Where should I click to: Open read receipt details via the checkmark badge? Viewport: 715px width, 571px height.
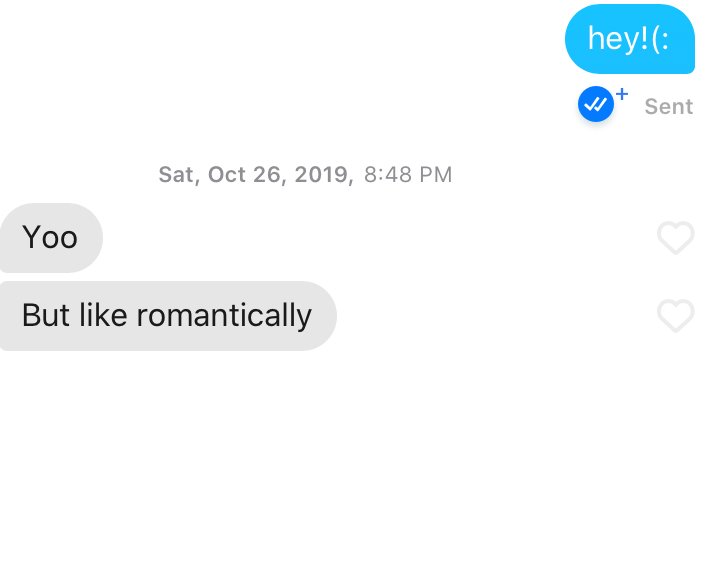pyautogui.click(x=595, y=104)
